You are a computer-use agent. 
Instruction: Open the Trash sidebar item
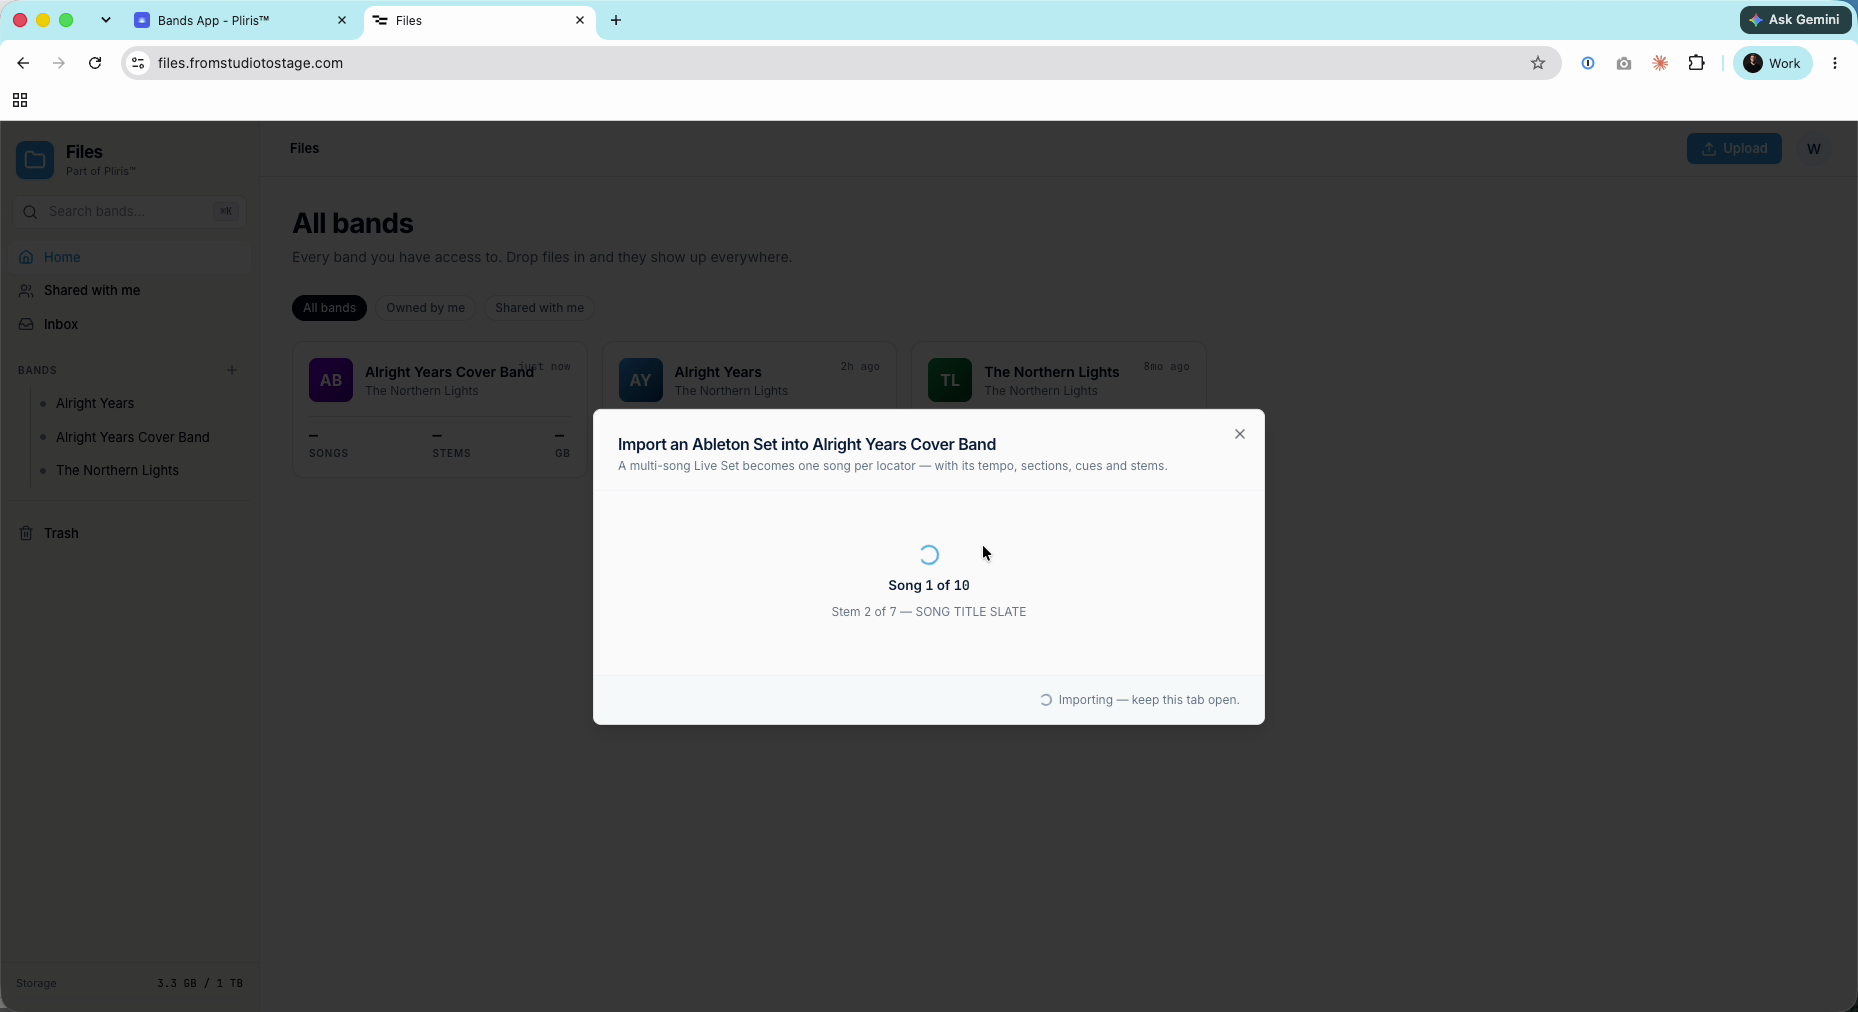point(130,533)
